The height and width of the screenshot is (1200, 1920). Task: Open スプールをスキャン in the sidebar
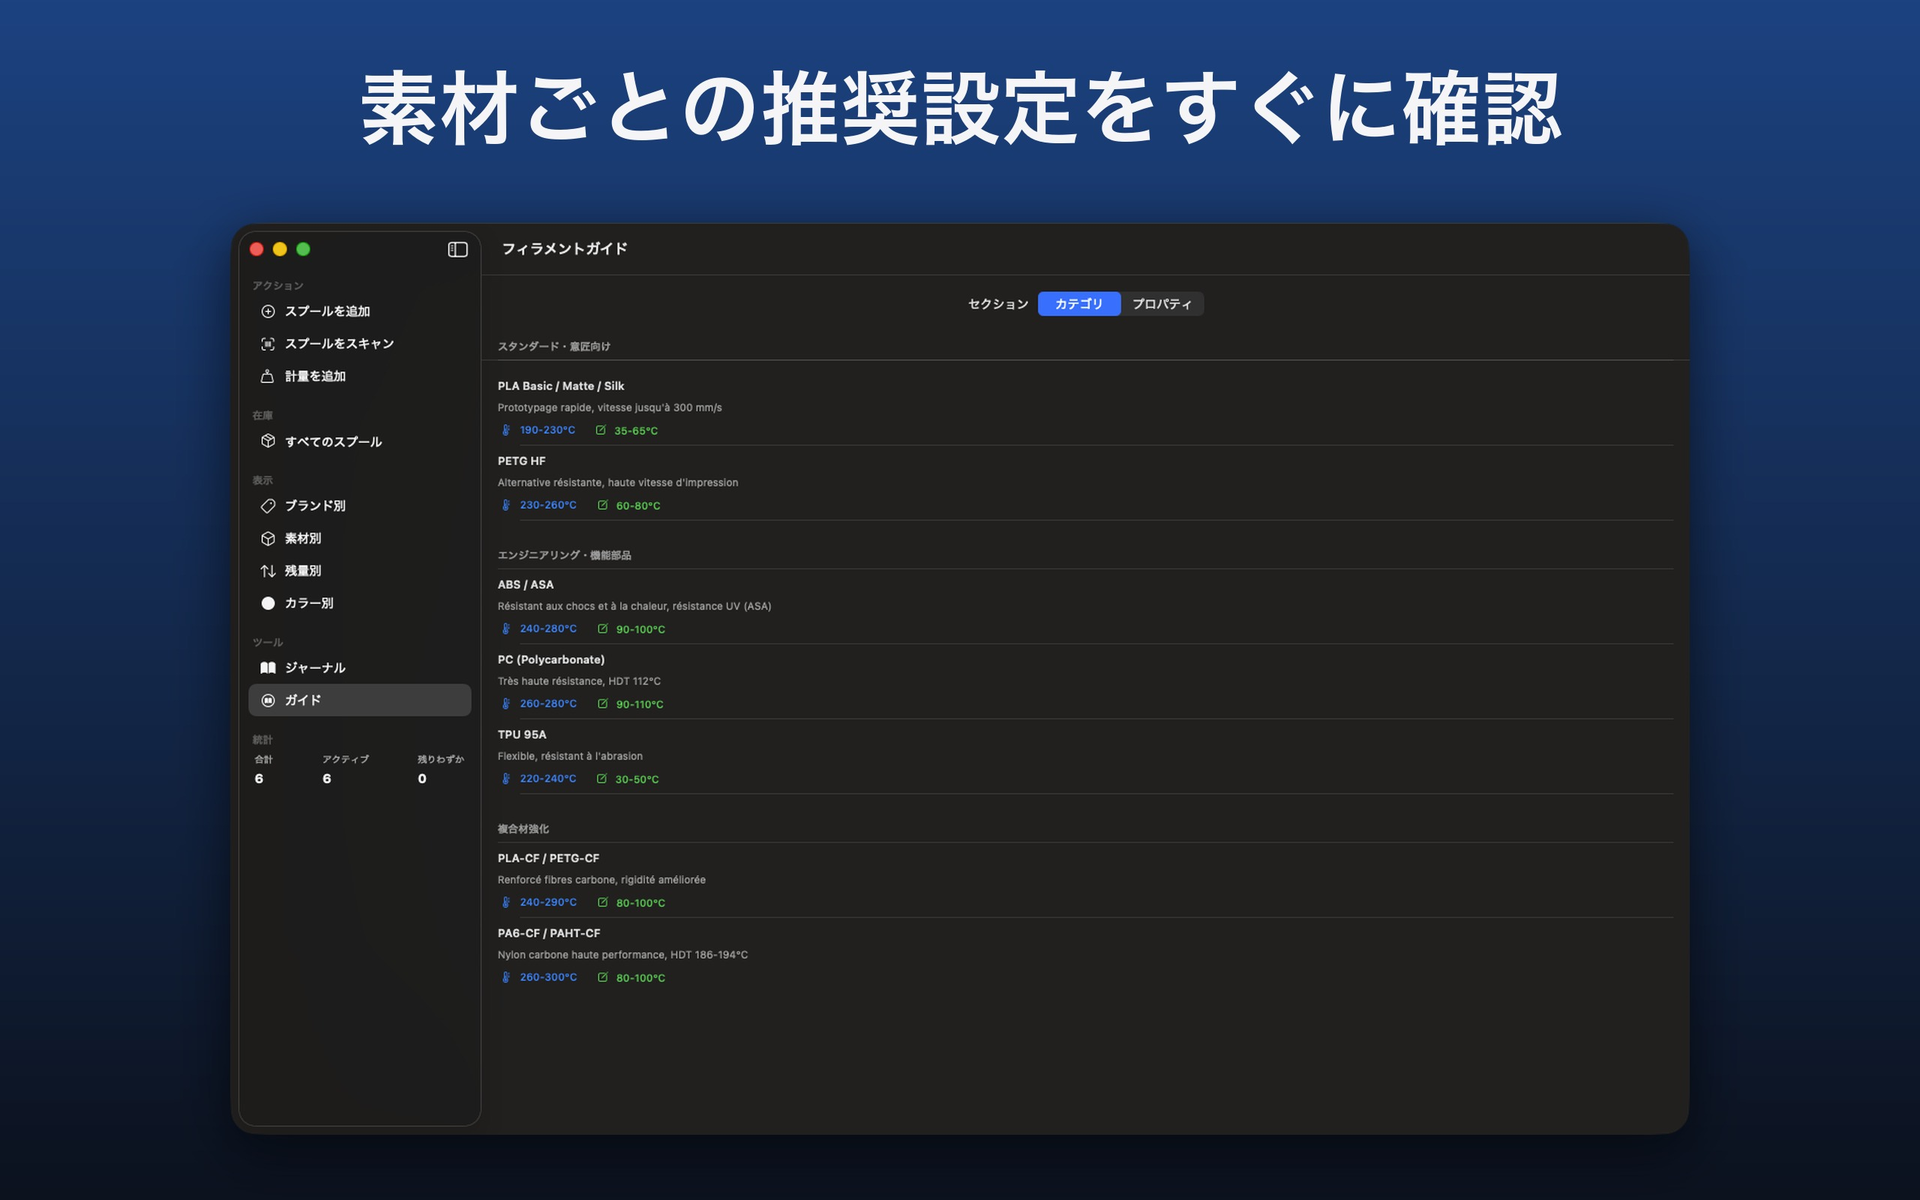359,344
